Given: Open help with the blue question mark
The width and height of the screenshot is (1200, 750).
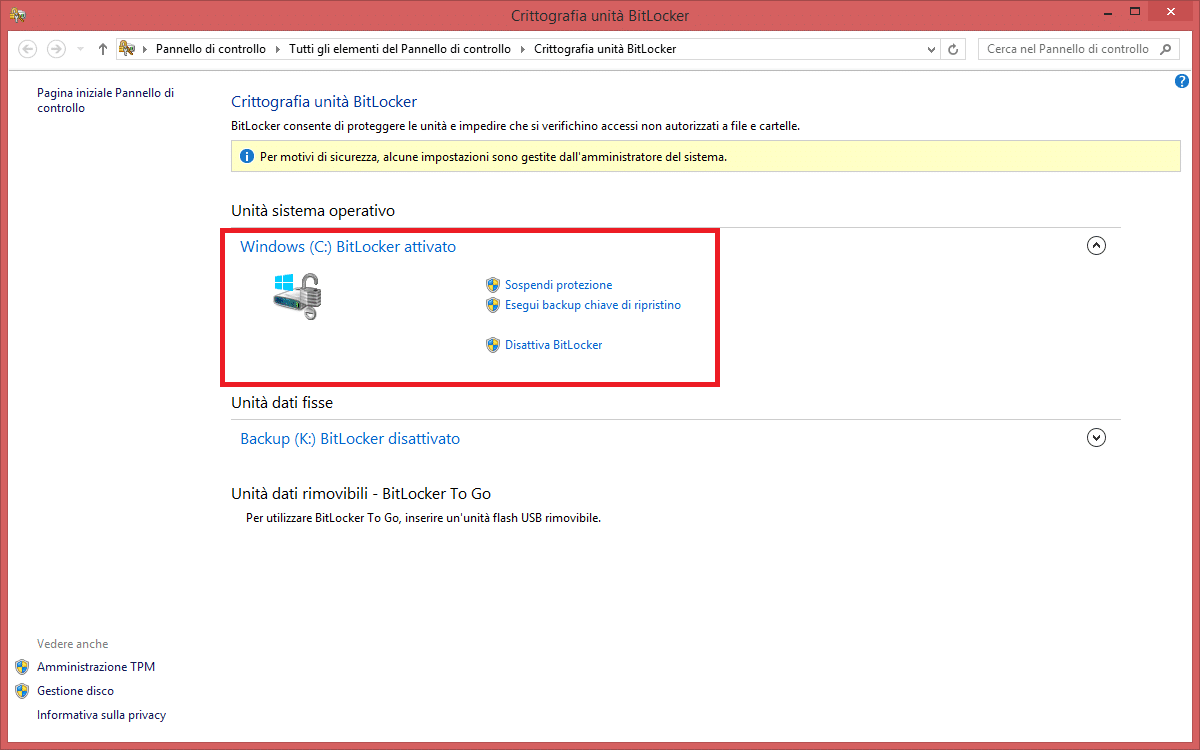Looking at the screenshot, I should point(1182,82).
